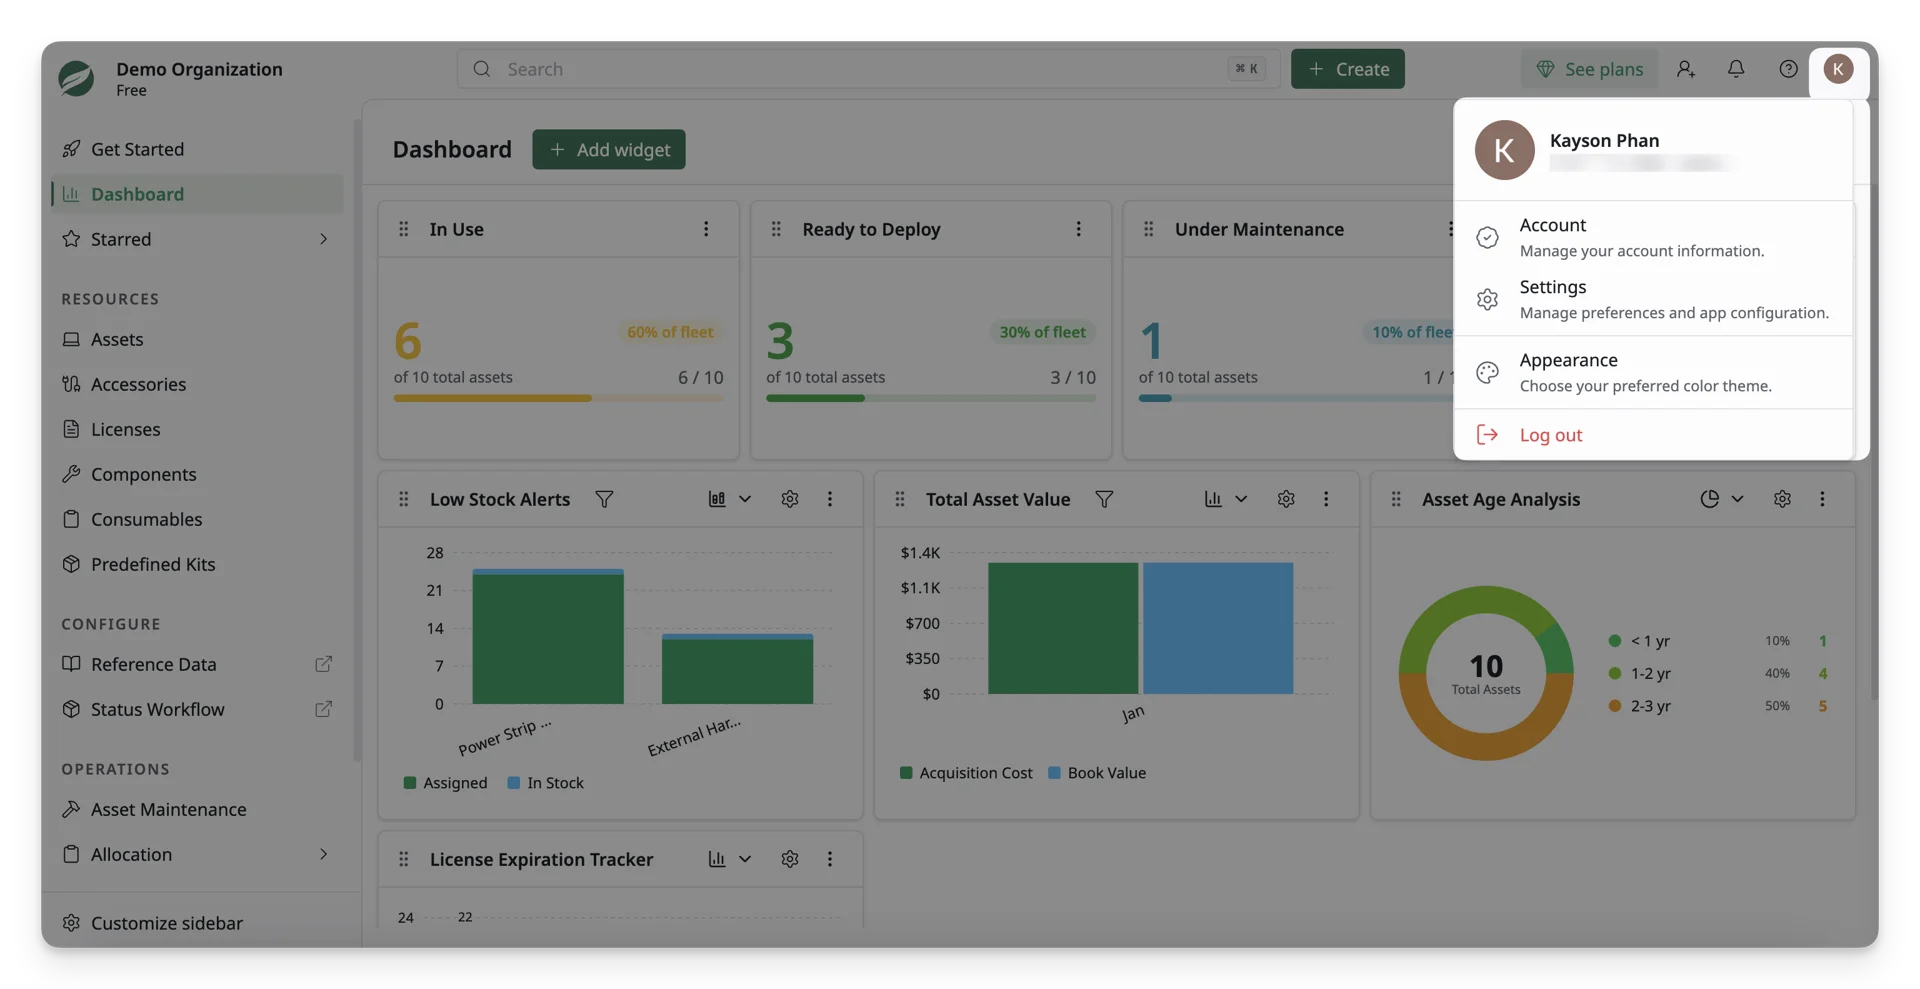This screenshot has width=1920, height=989.
Task: Open the Total Asset Value three-dot menu
Action: (1326, 499)
